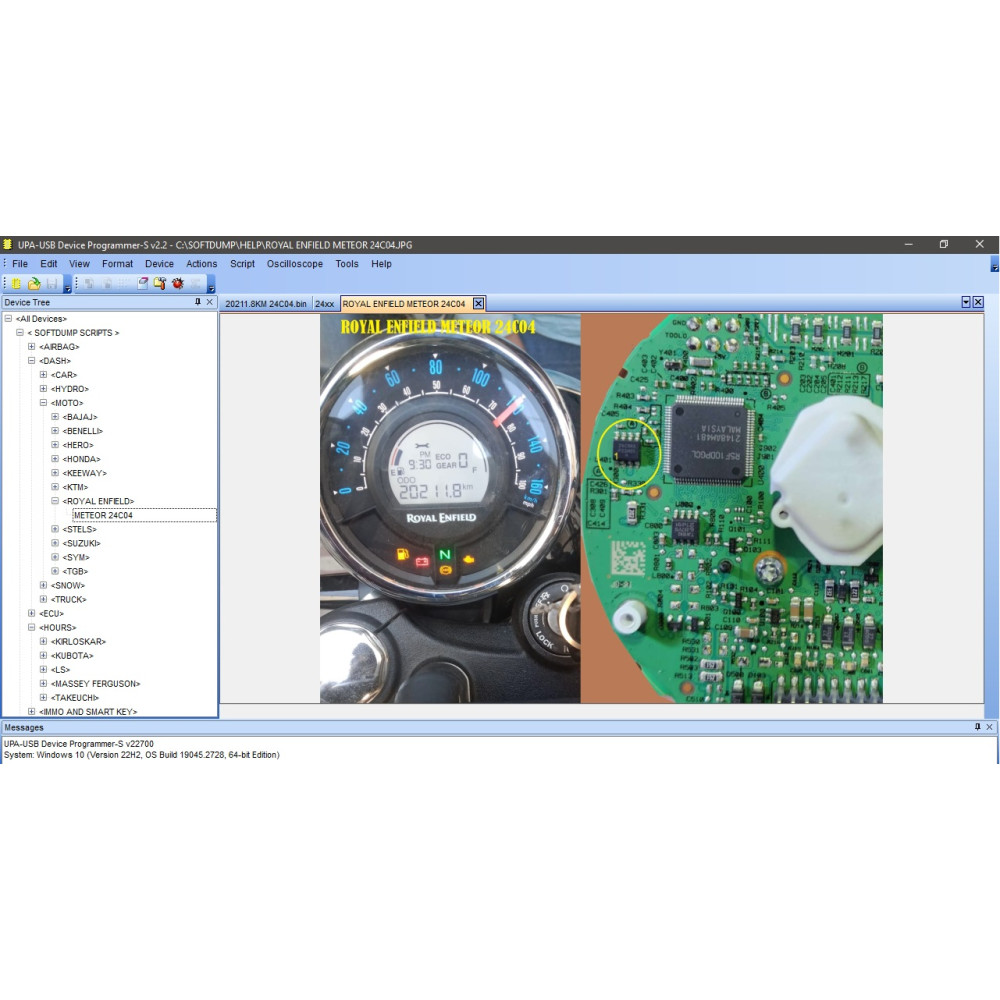Click the hammer tool icon

pos(159,283)
